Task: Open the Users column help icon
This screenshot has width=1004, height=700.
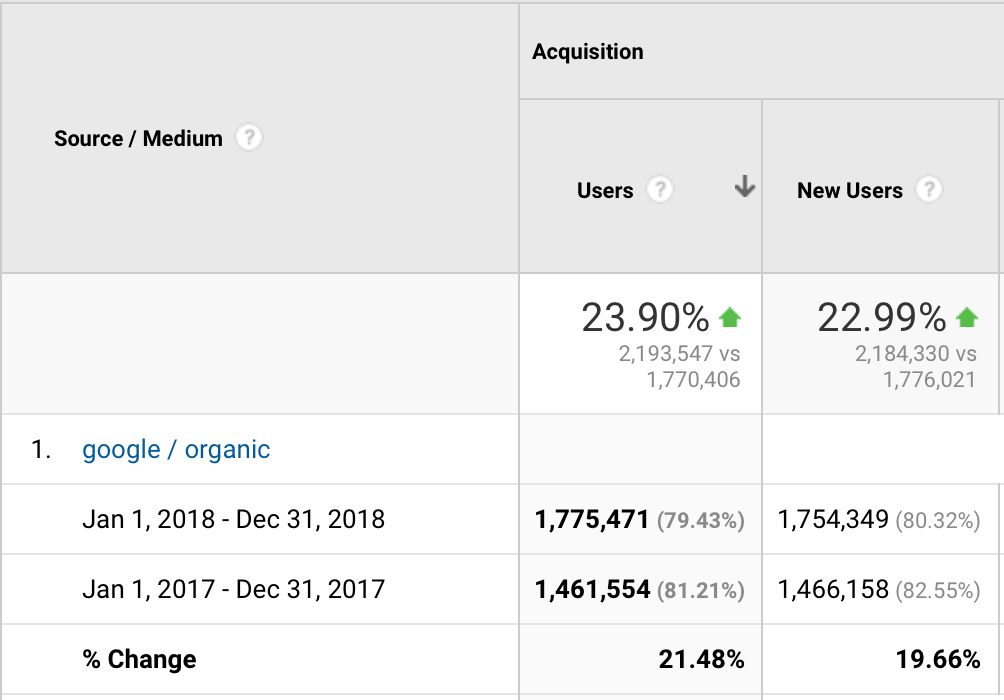Action: coord(659,190)
